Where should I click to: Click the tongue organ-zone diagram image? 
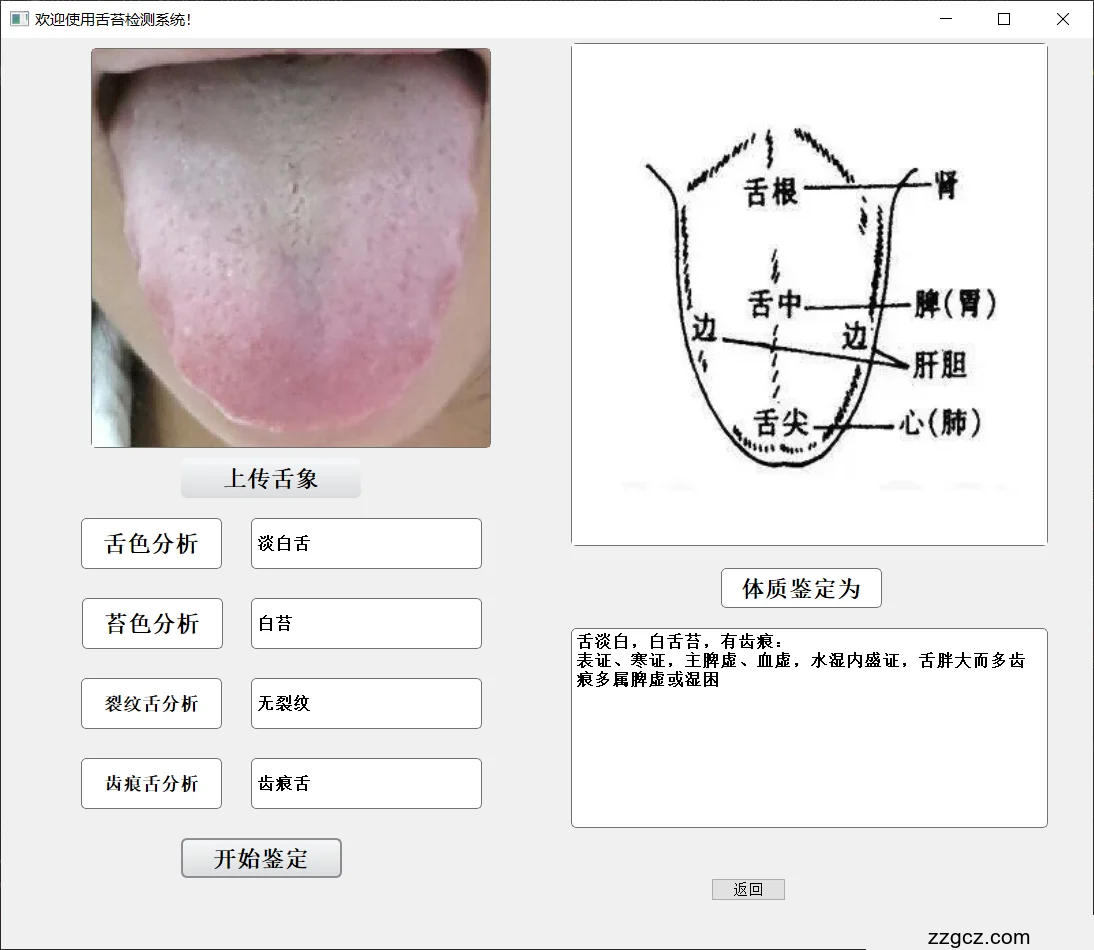point(809,295)
